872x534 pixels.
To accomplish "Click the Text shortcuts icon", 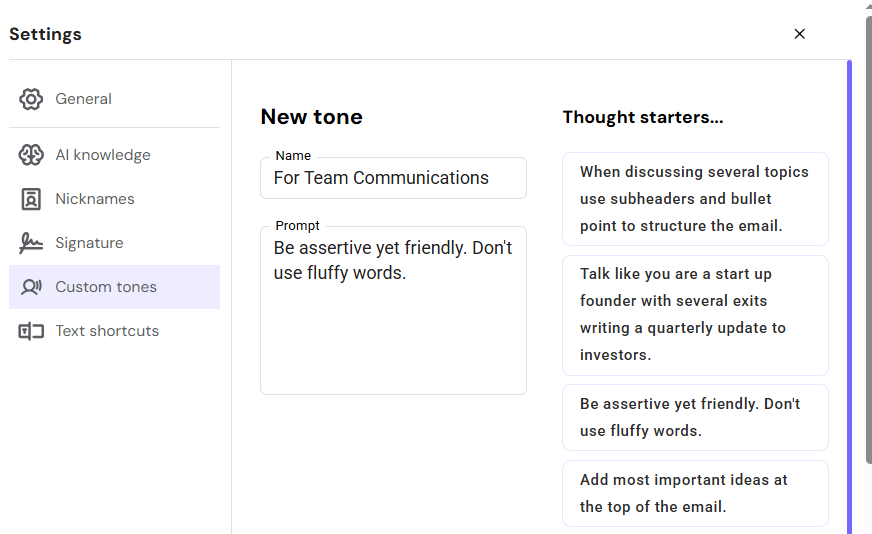I will (31, 331).
